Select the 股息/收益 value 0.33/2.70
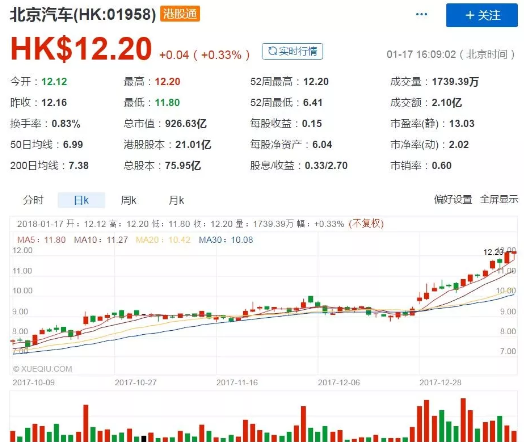The image size is (524, 442). (x=326, y=166)
